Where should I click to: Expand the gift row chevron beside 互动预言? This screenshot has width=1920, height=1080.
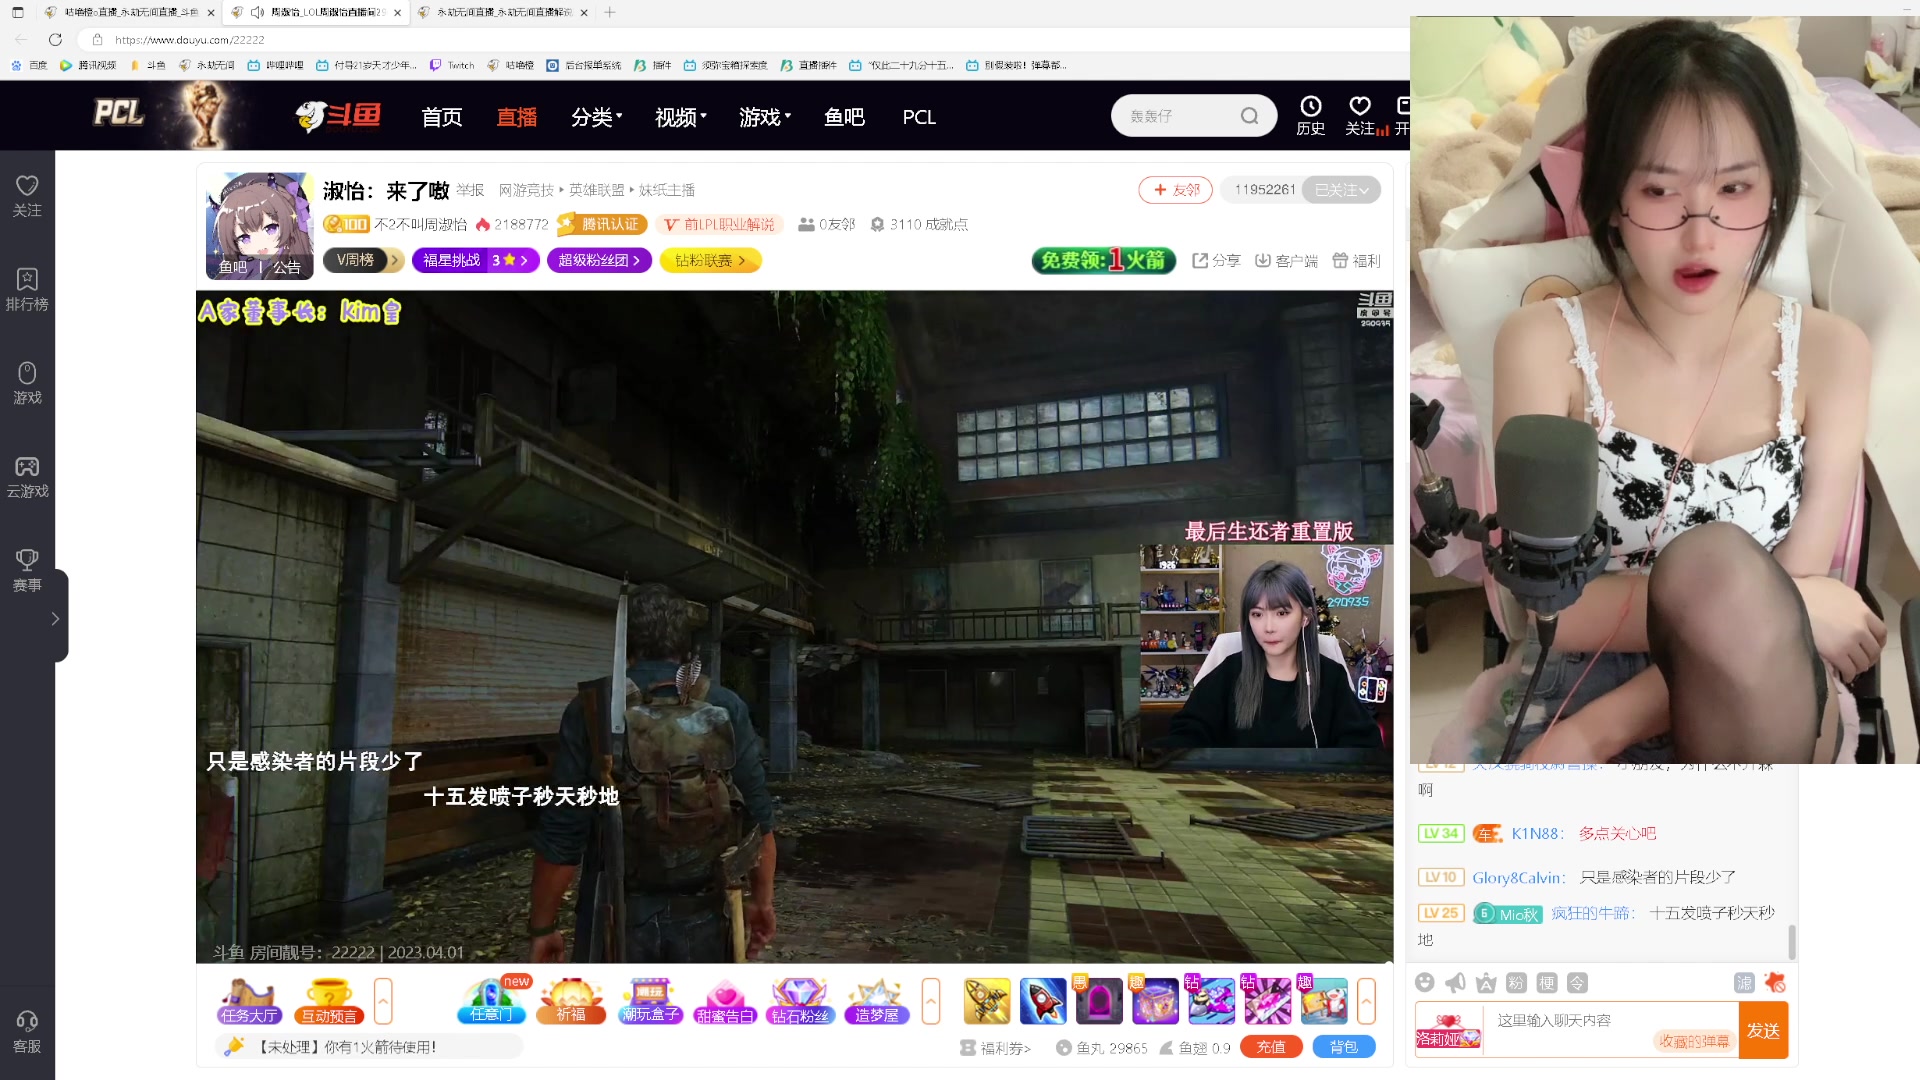[383, 1000]
